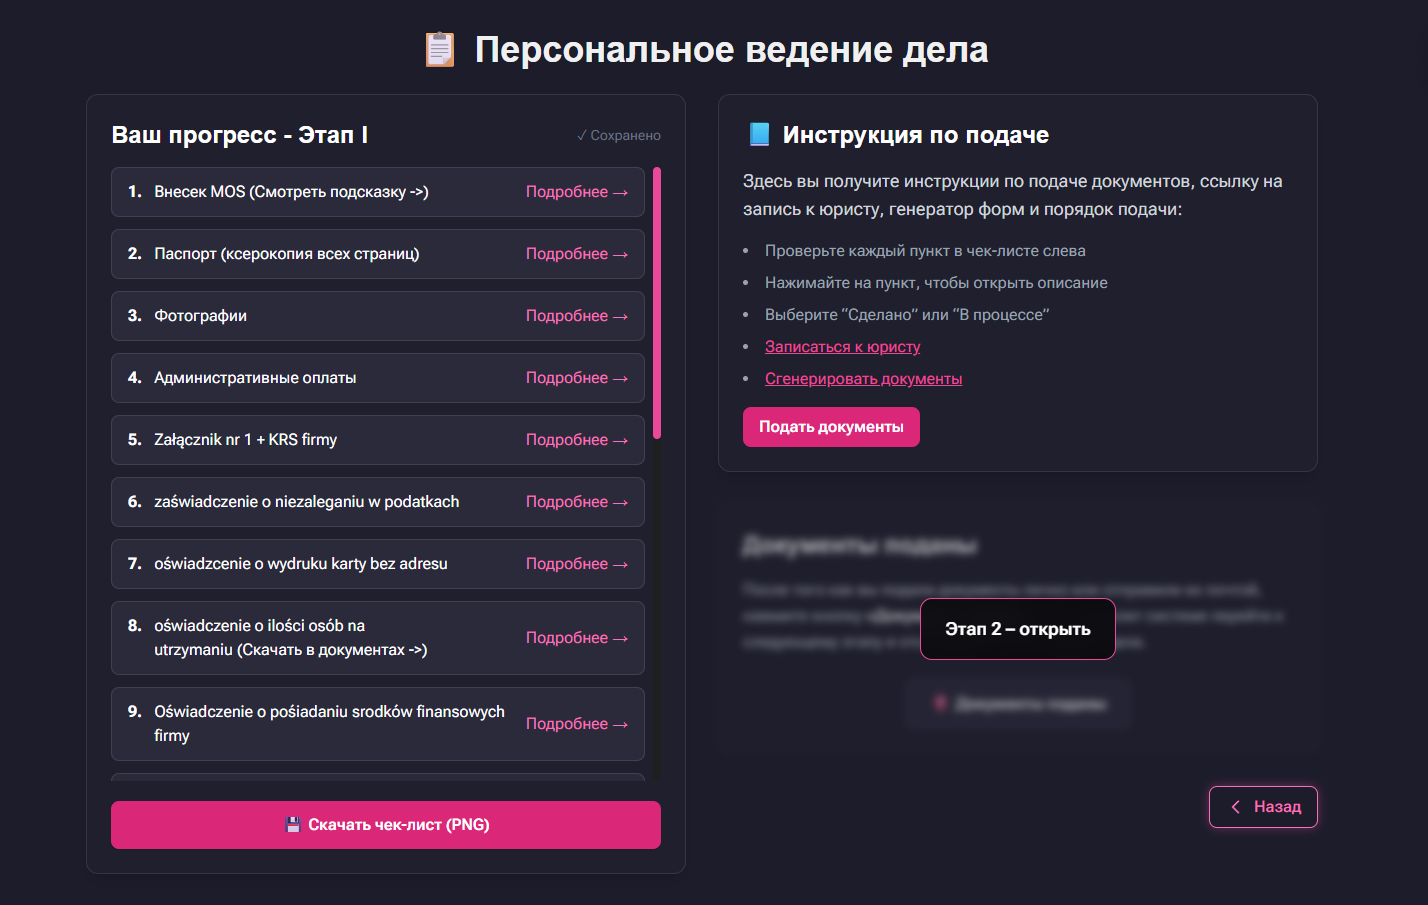This screenshot has width=1428, height=905.
Task: Click the floppy disk icon on download button
Action: (293, 825)
